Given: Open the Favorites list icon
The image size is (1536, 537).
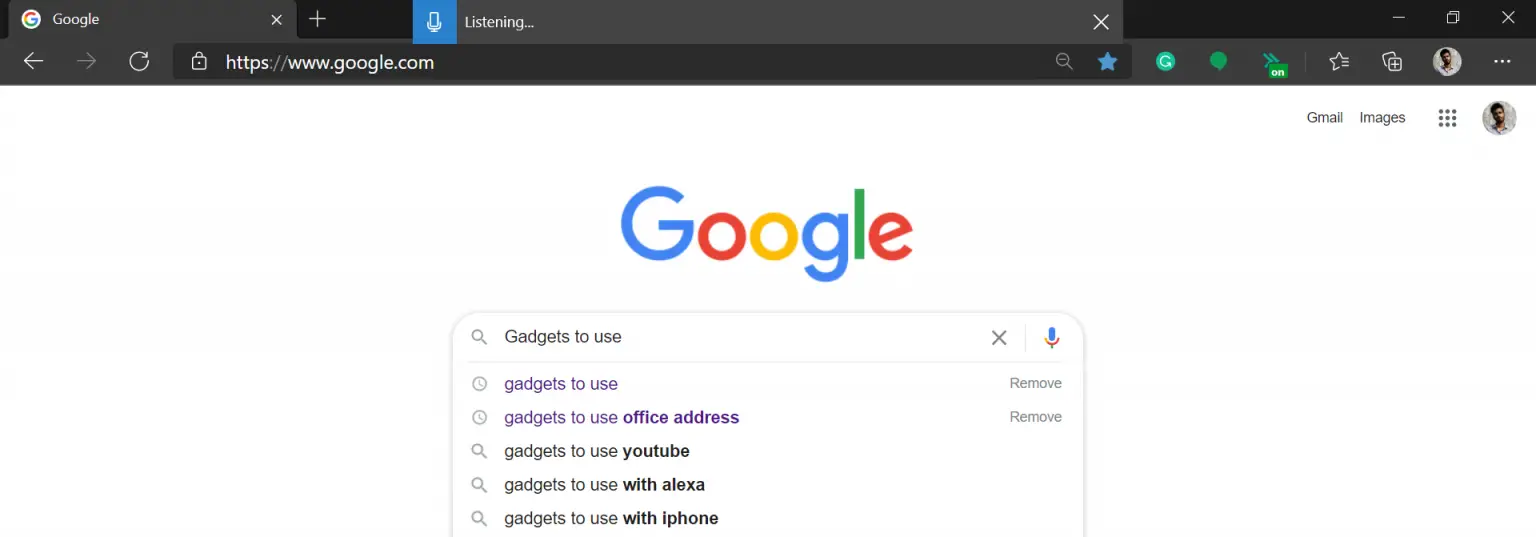Looking at the screenshot, I should pos(1339,62).
